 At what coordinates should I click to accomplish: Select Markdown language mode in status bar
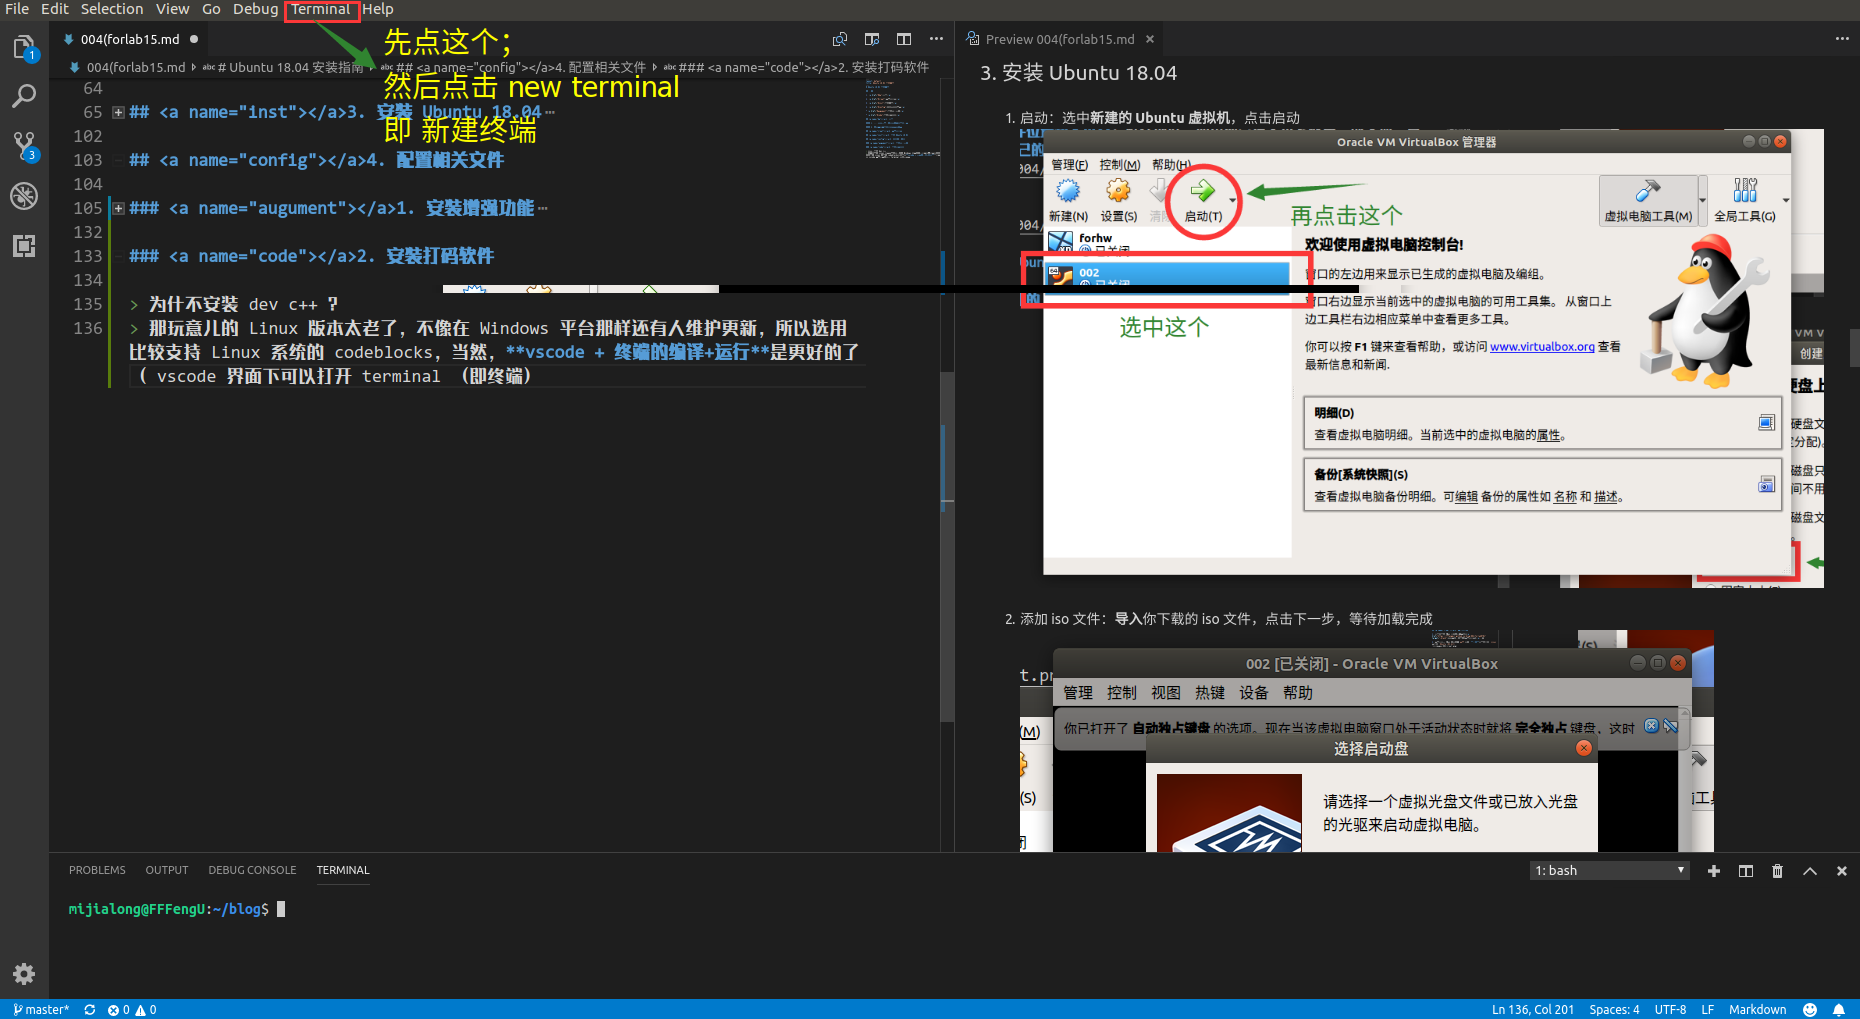tap(1757, 1009)
